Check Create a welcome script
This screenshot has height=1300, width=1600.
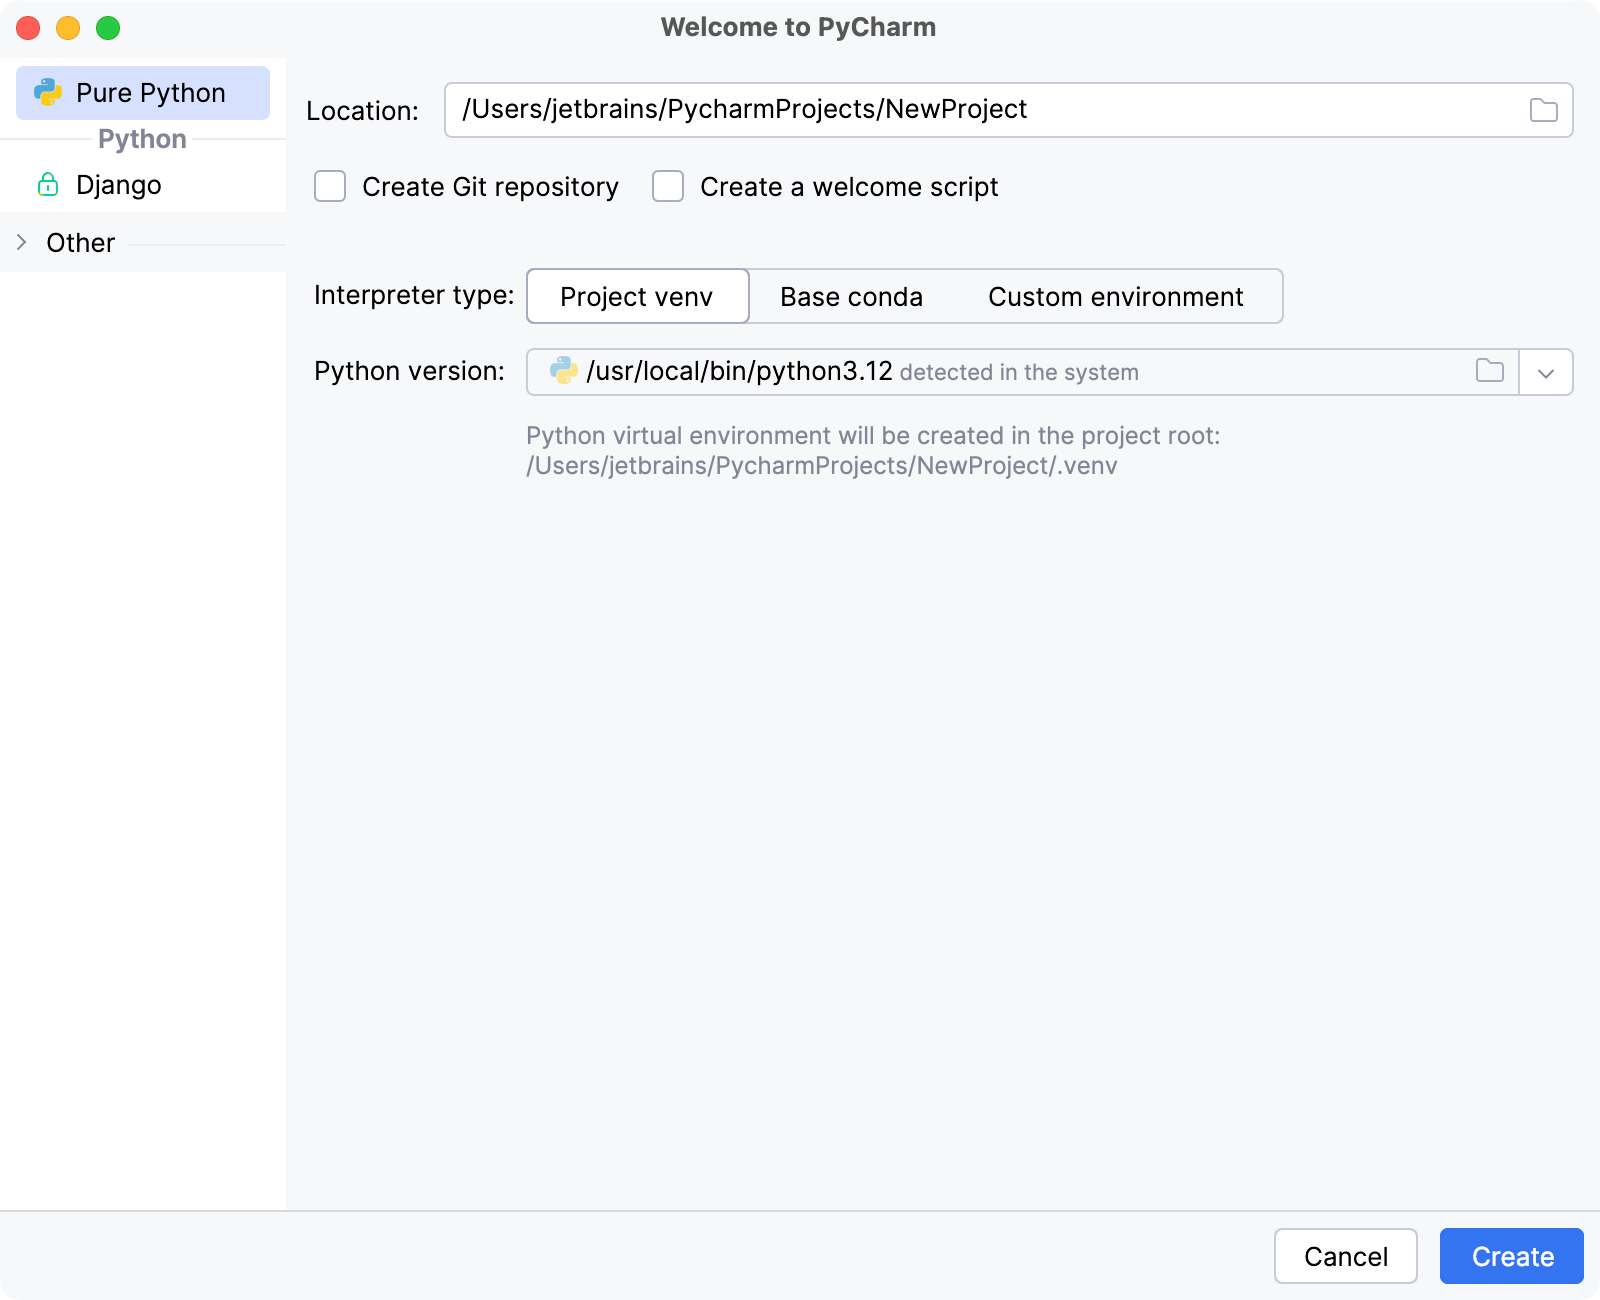(667, 186)
